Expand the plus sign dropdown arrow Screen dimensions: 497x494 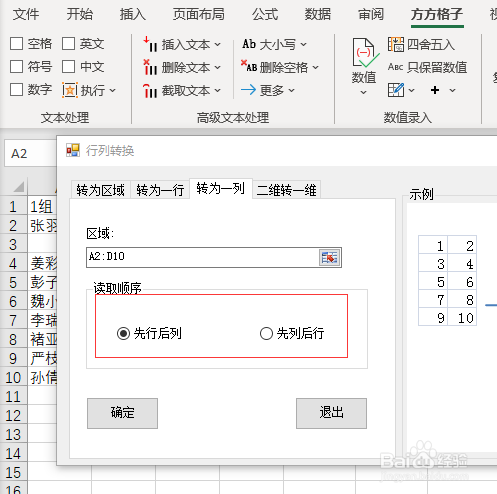[x=452, y=90]
